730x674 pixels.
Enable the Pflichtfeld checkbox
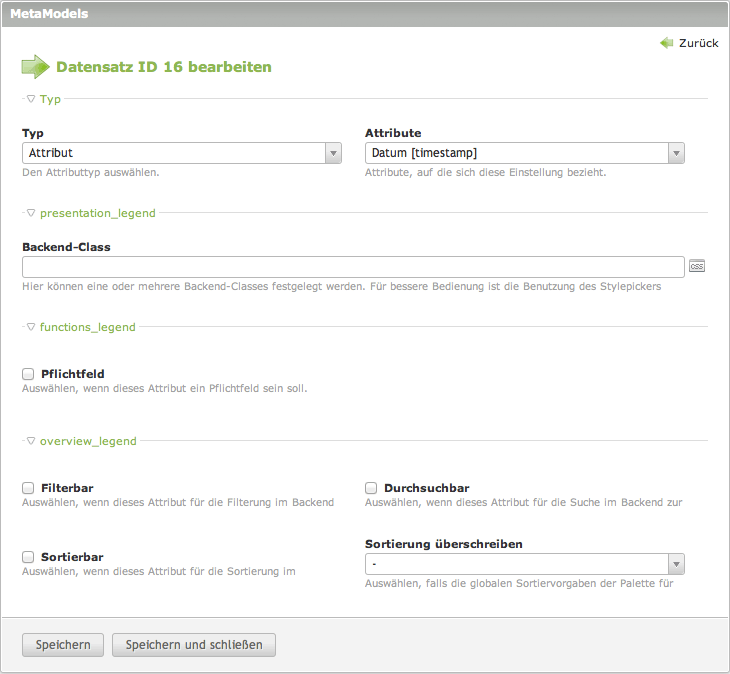28,374
